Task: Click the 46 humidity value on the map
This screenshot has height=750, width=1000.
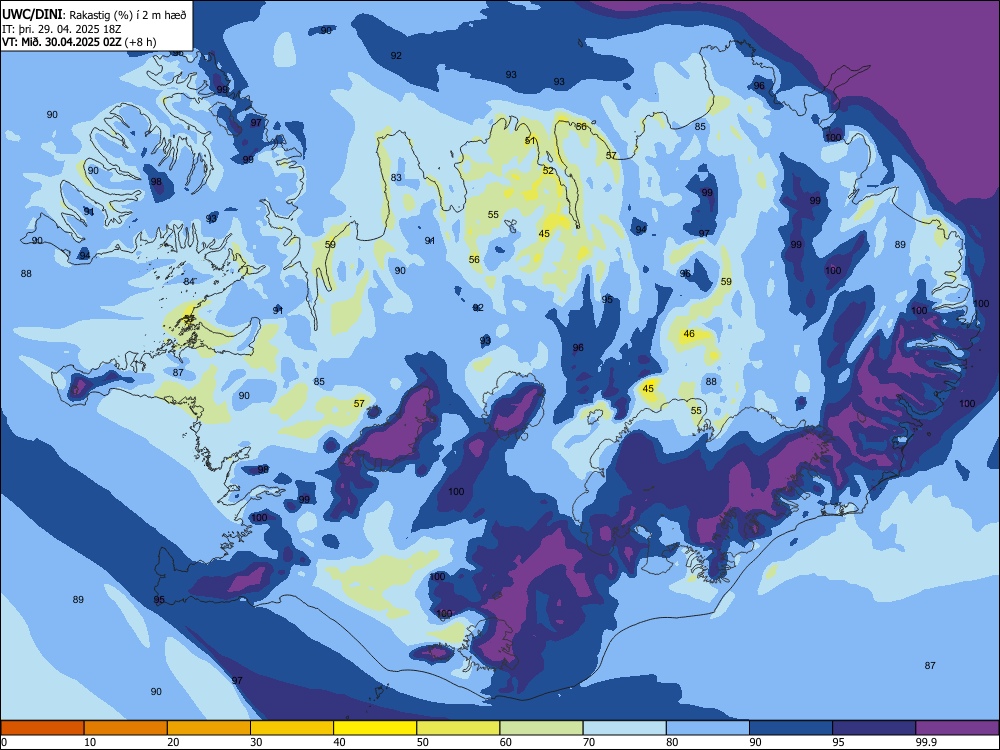Action: 689,334
